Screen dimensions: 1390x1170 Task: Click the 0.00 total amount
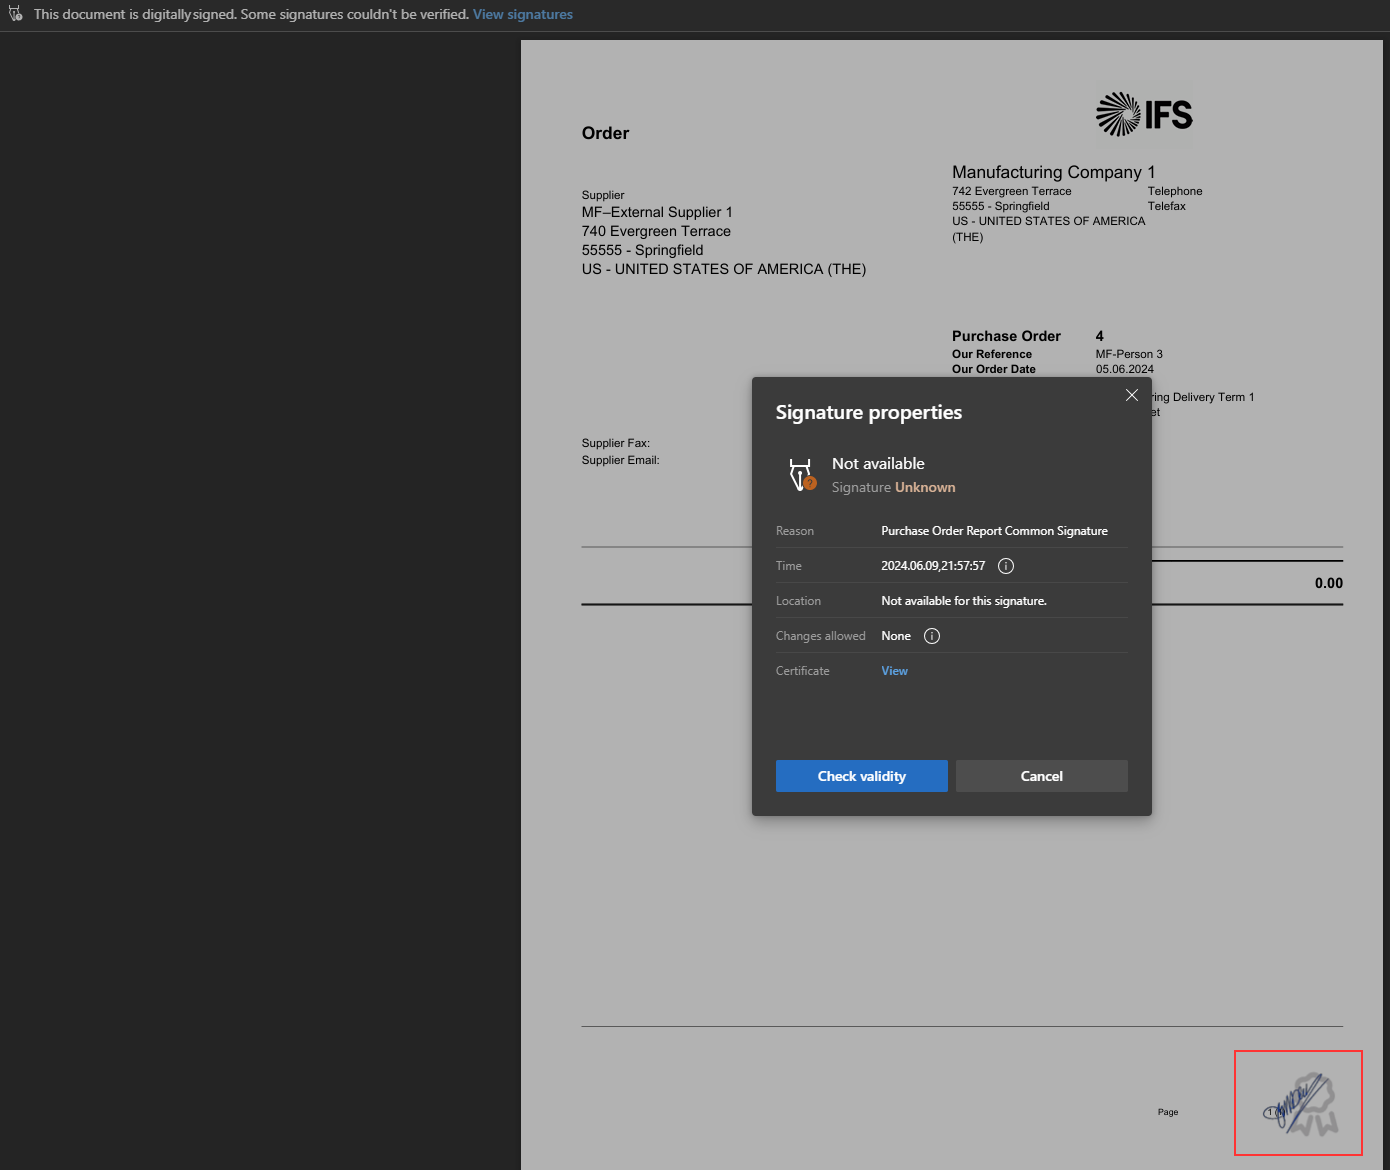point(1328,583)
